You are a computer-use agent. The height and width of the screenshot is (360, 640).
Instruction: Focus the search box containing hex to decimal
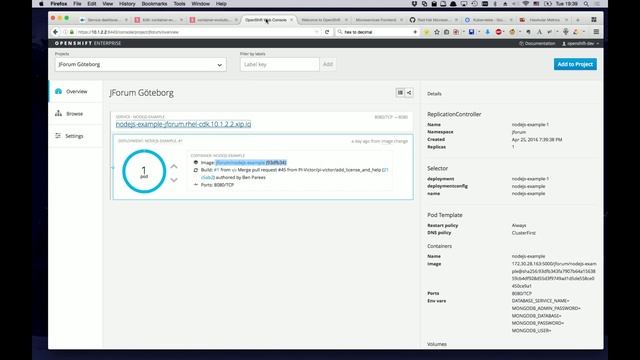(x=377, y=32)
